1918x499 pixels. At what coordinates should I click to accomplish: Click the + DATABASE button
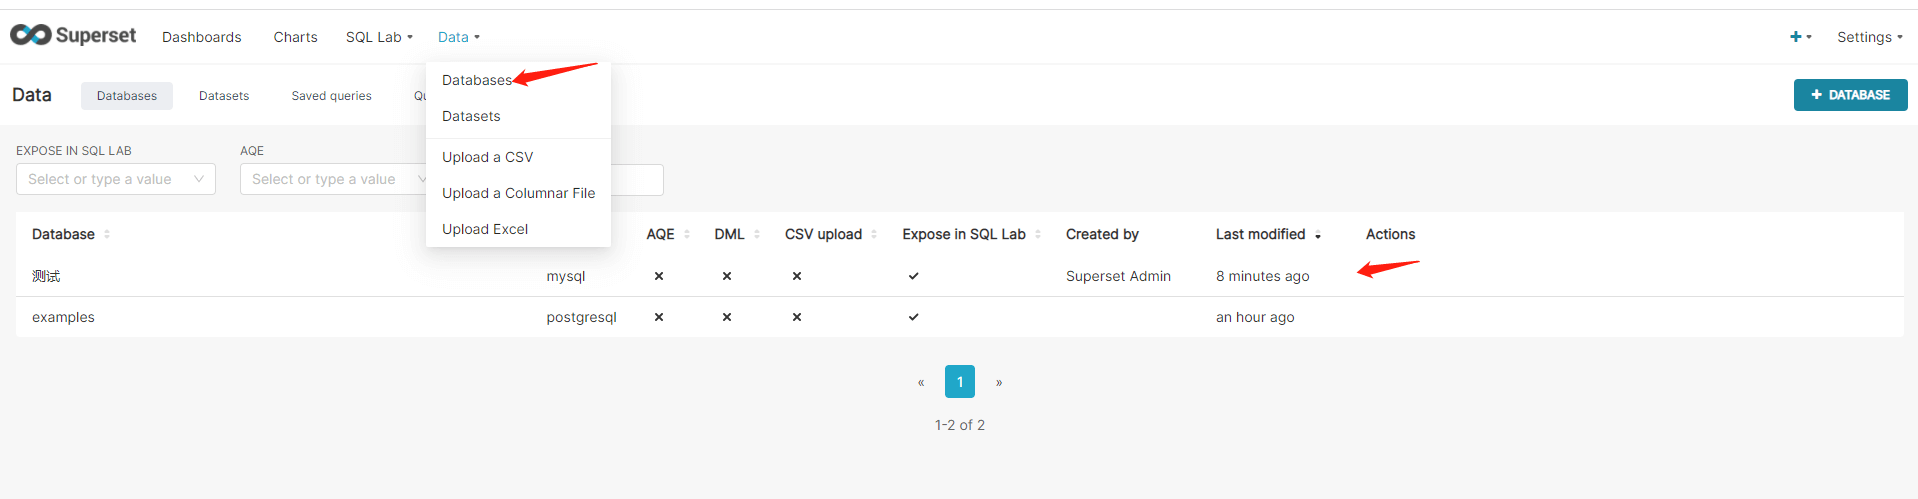pos(1850,95)
